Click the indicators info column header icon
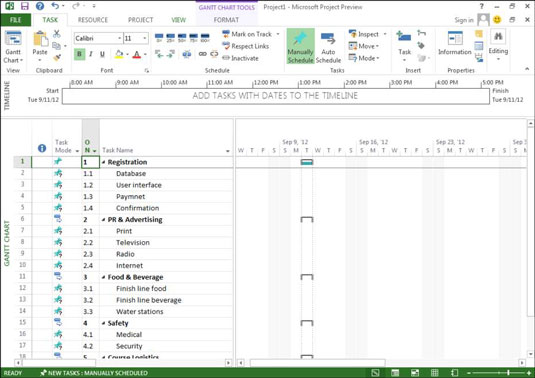535x378 pixels. click(42, 148)
